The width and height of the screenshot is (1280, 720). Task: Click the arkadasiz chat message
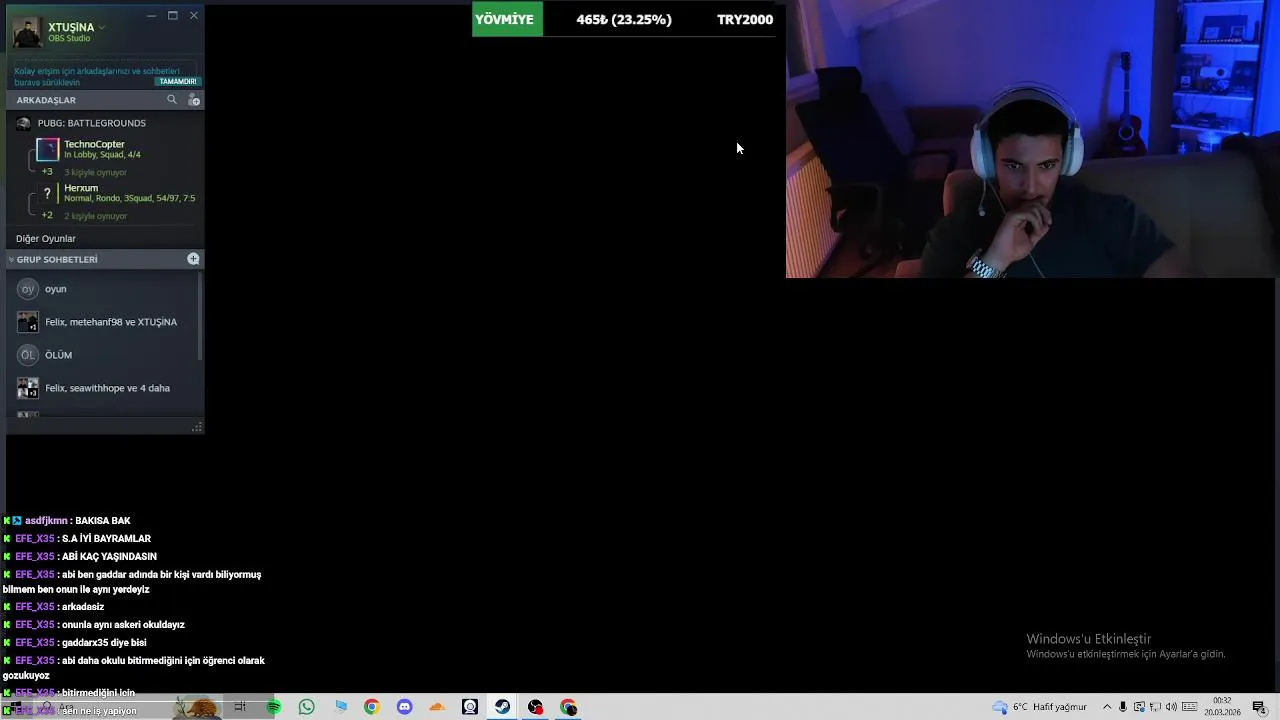click(x=54, y=607)
